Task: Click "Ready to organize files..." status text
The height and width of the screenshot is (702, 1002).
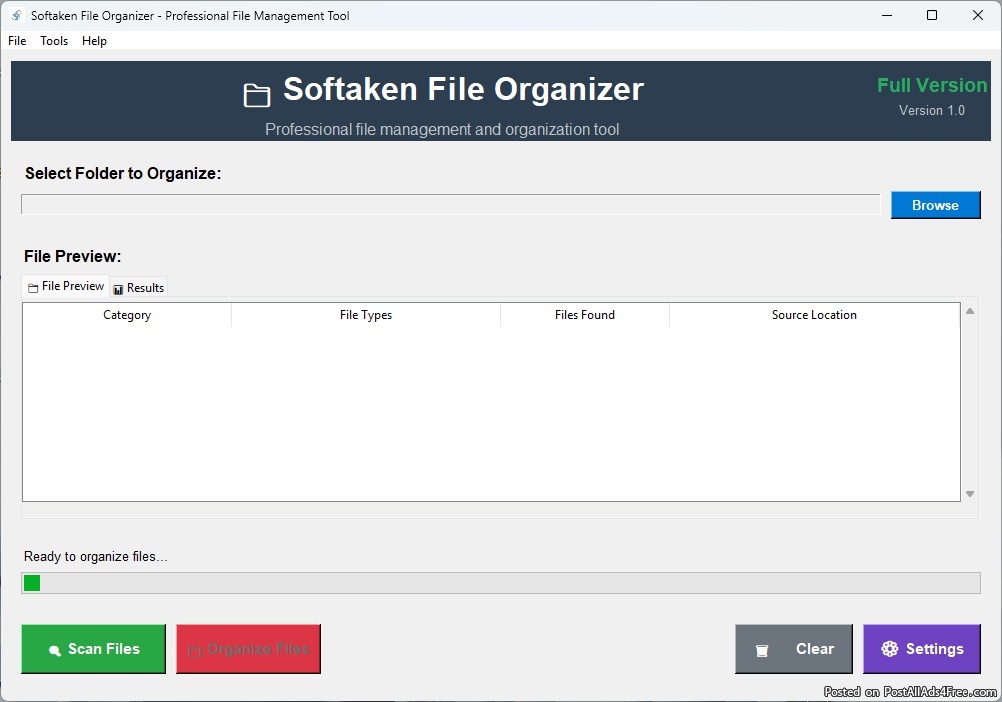Action: (95, 556)
